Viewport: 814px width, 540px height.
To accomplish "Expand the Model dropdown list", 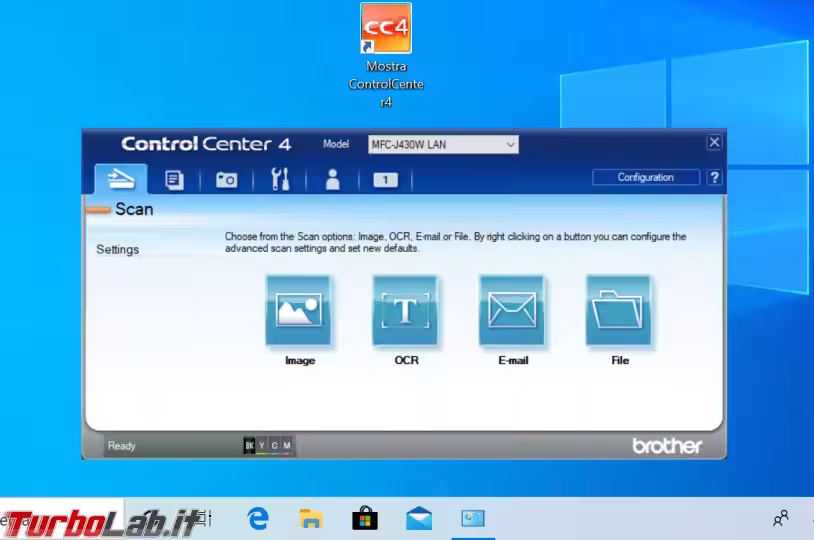I will 443,144.
